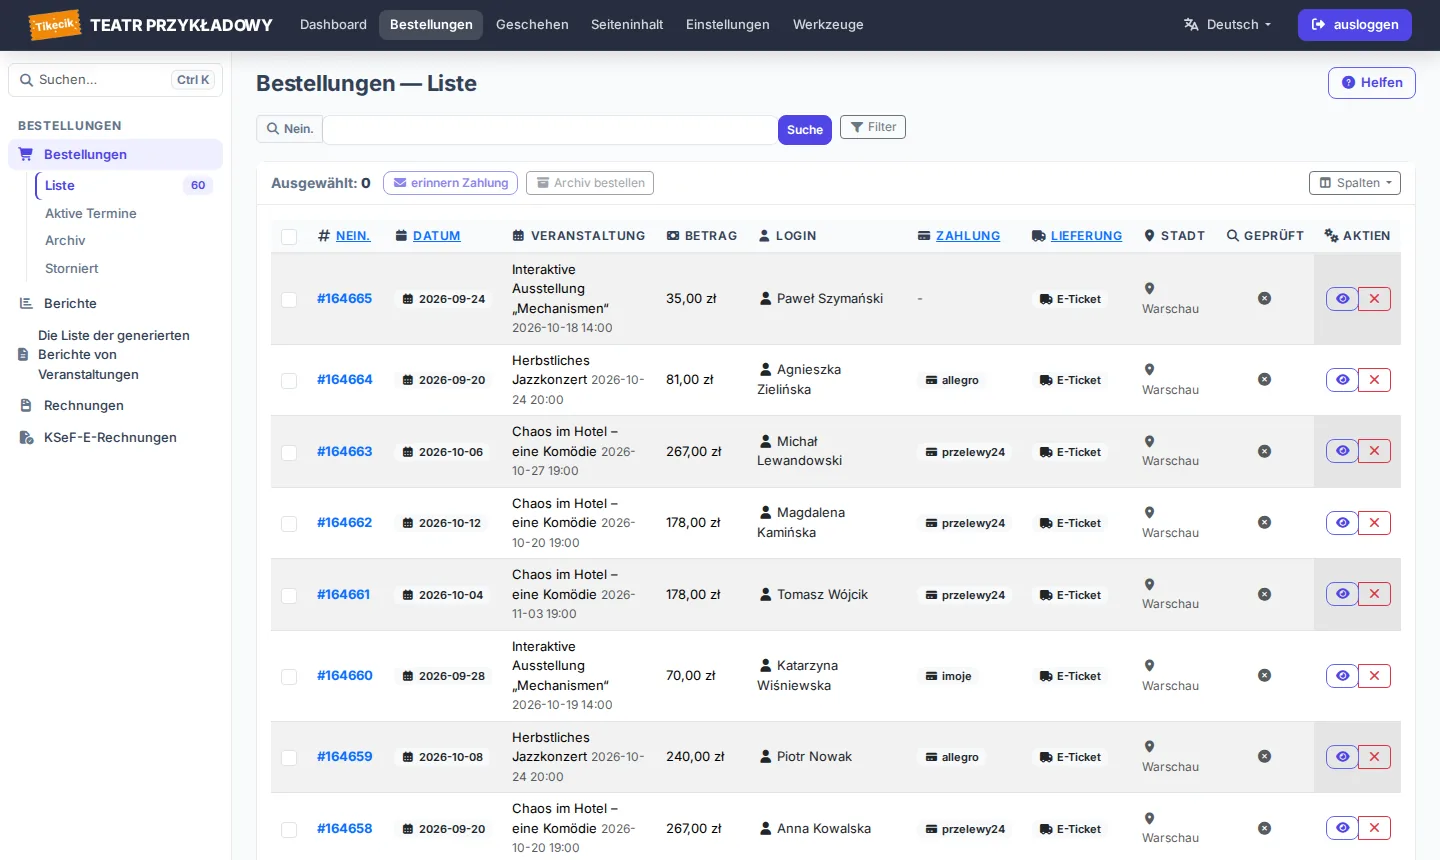The width and height of the screenshot is (1440, 860).
Task: Go to Geschehen in top navigation
Action: tap(532, 25)
